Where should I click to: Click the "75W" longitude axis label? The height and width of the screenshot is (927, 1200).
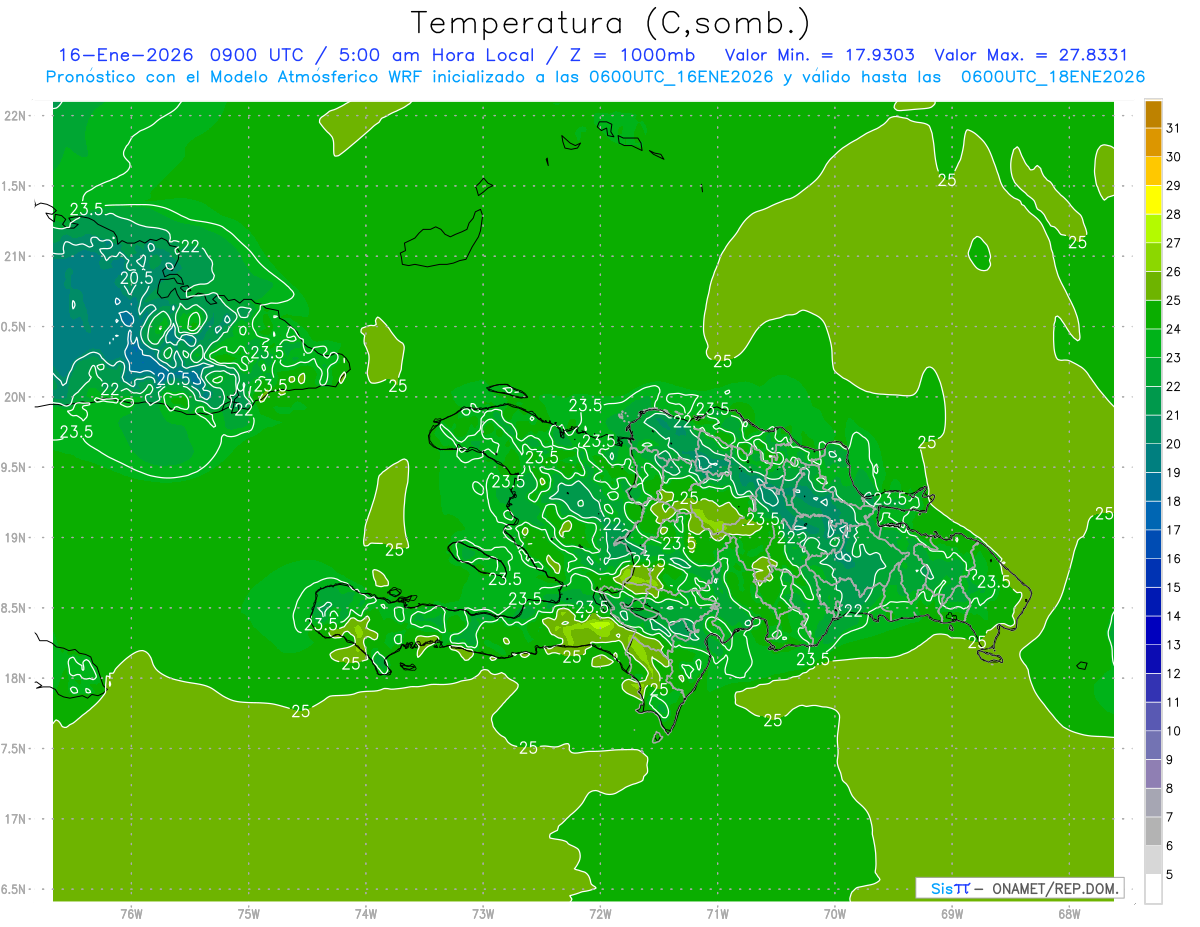(x=249, y=913)
